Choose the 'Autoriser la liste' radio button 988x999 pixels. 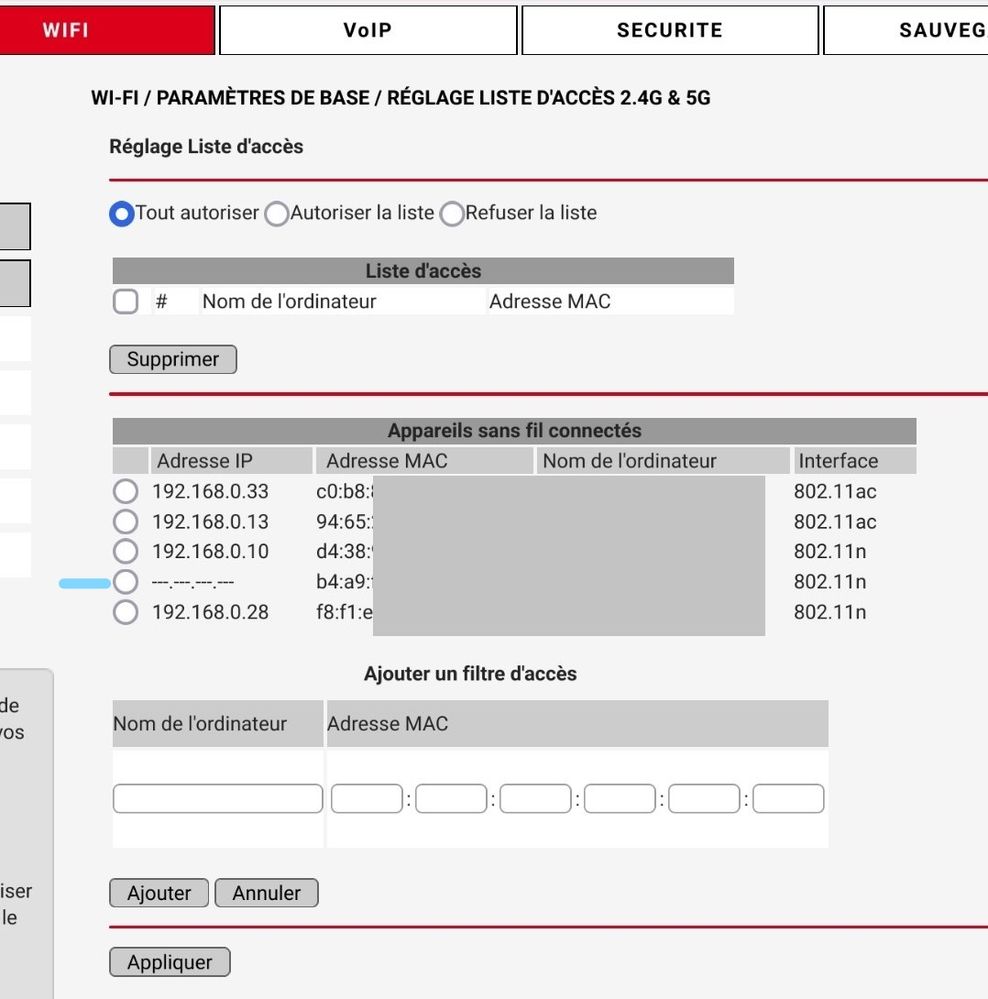coord(277,214)
